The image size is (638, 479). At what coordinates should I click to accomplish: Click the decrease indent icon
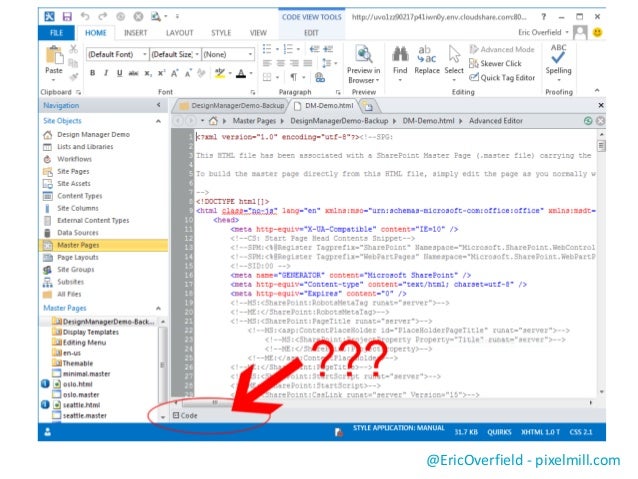(x=314, y=49)
